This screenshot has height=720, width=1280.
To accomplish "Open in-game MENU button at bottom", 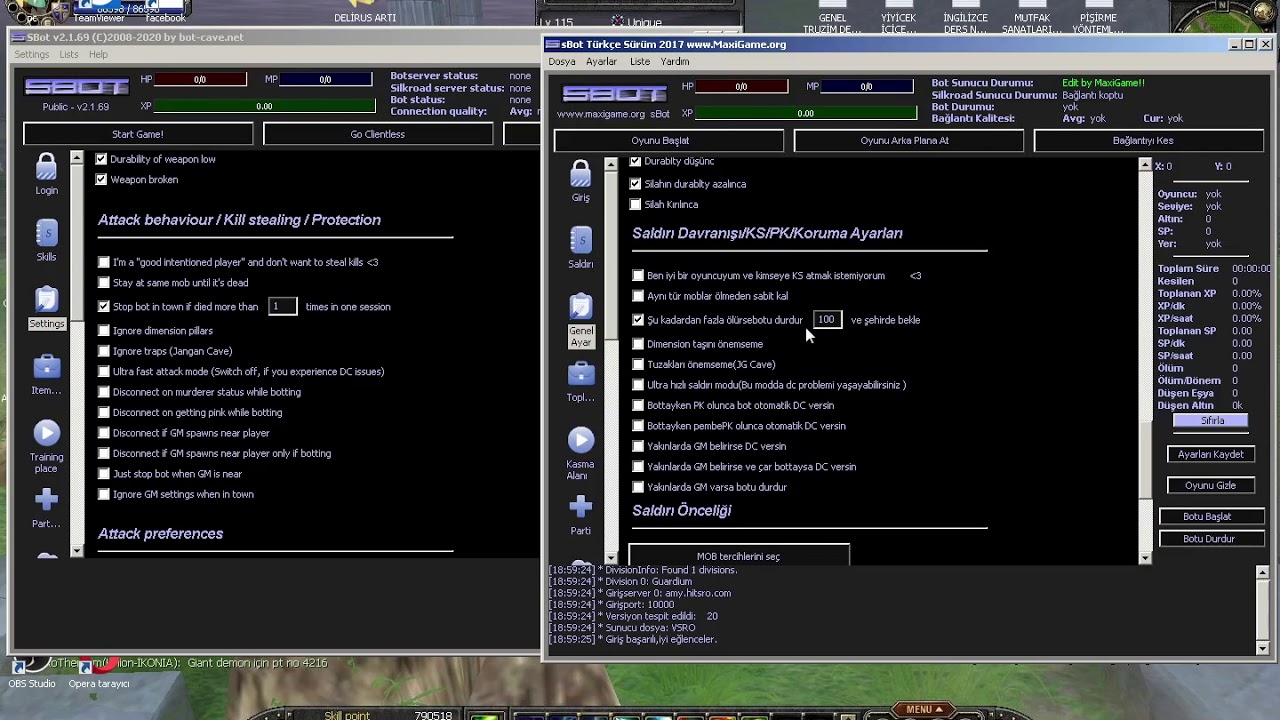I will (x=923, y=709).
